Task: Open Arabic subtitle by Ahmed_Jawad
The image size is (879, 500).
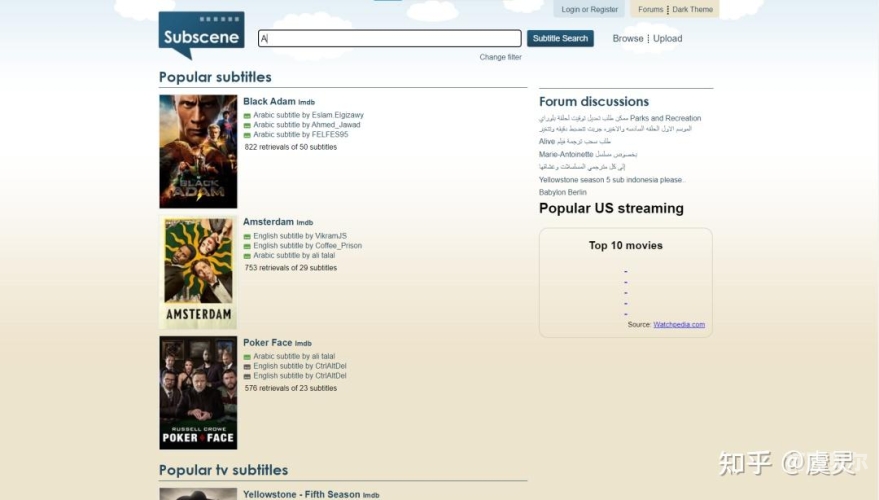Action: click(307, 124)
